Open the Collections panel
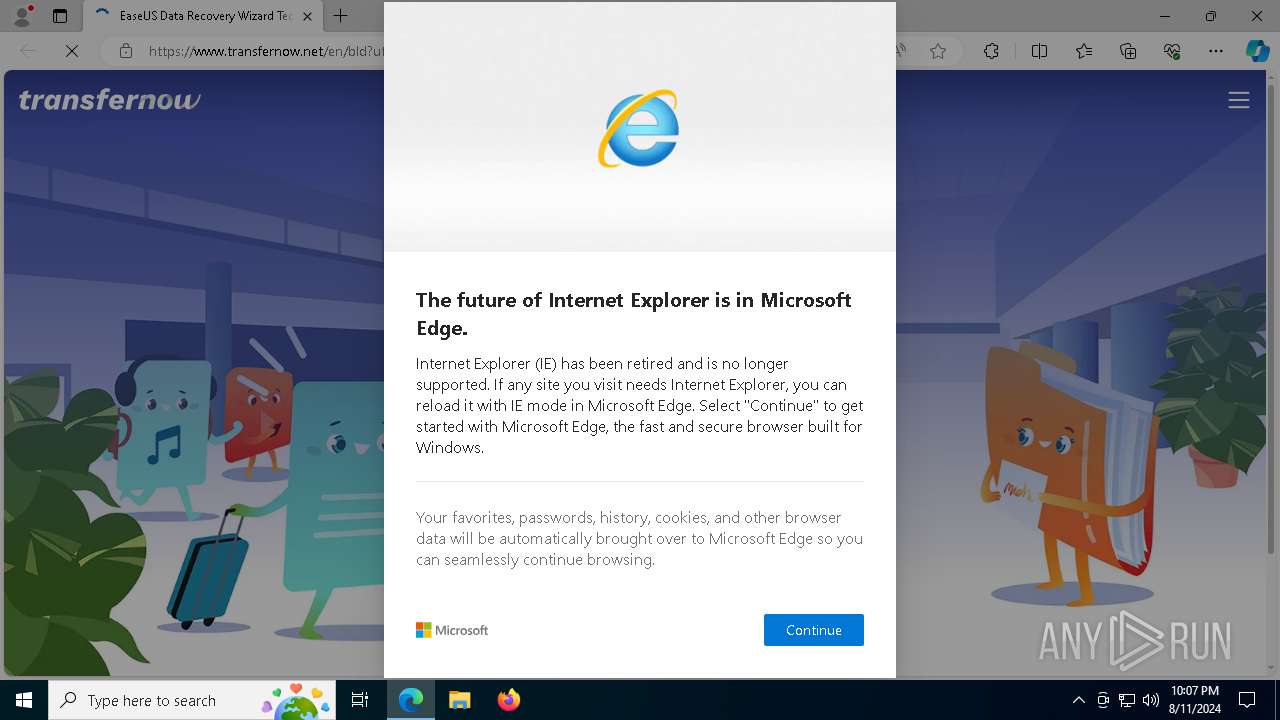The width and height of the screenshot is (1280, 720). click(x=1128, y=51)
